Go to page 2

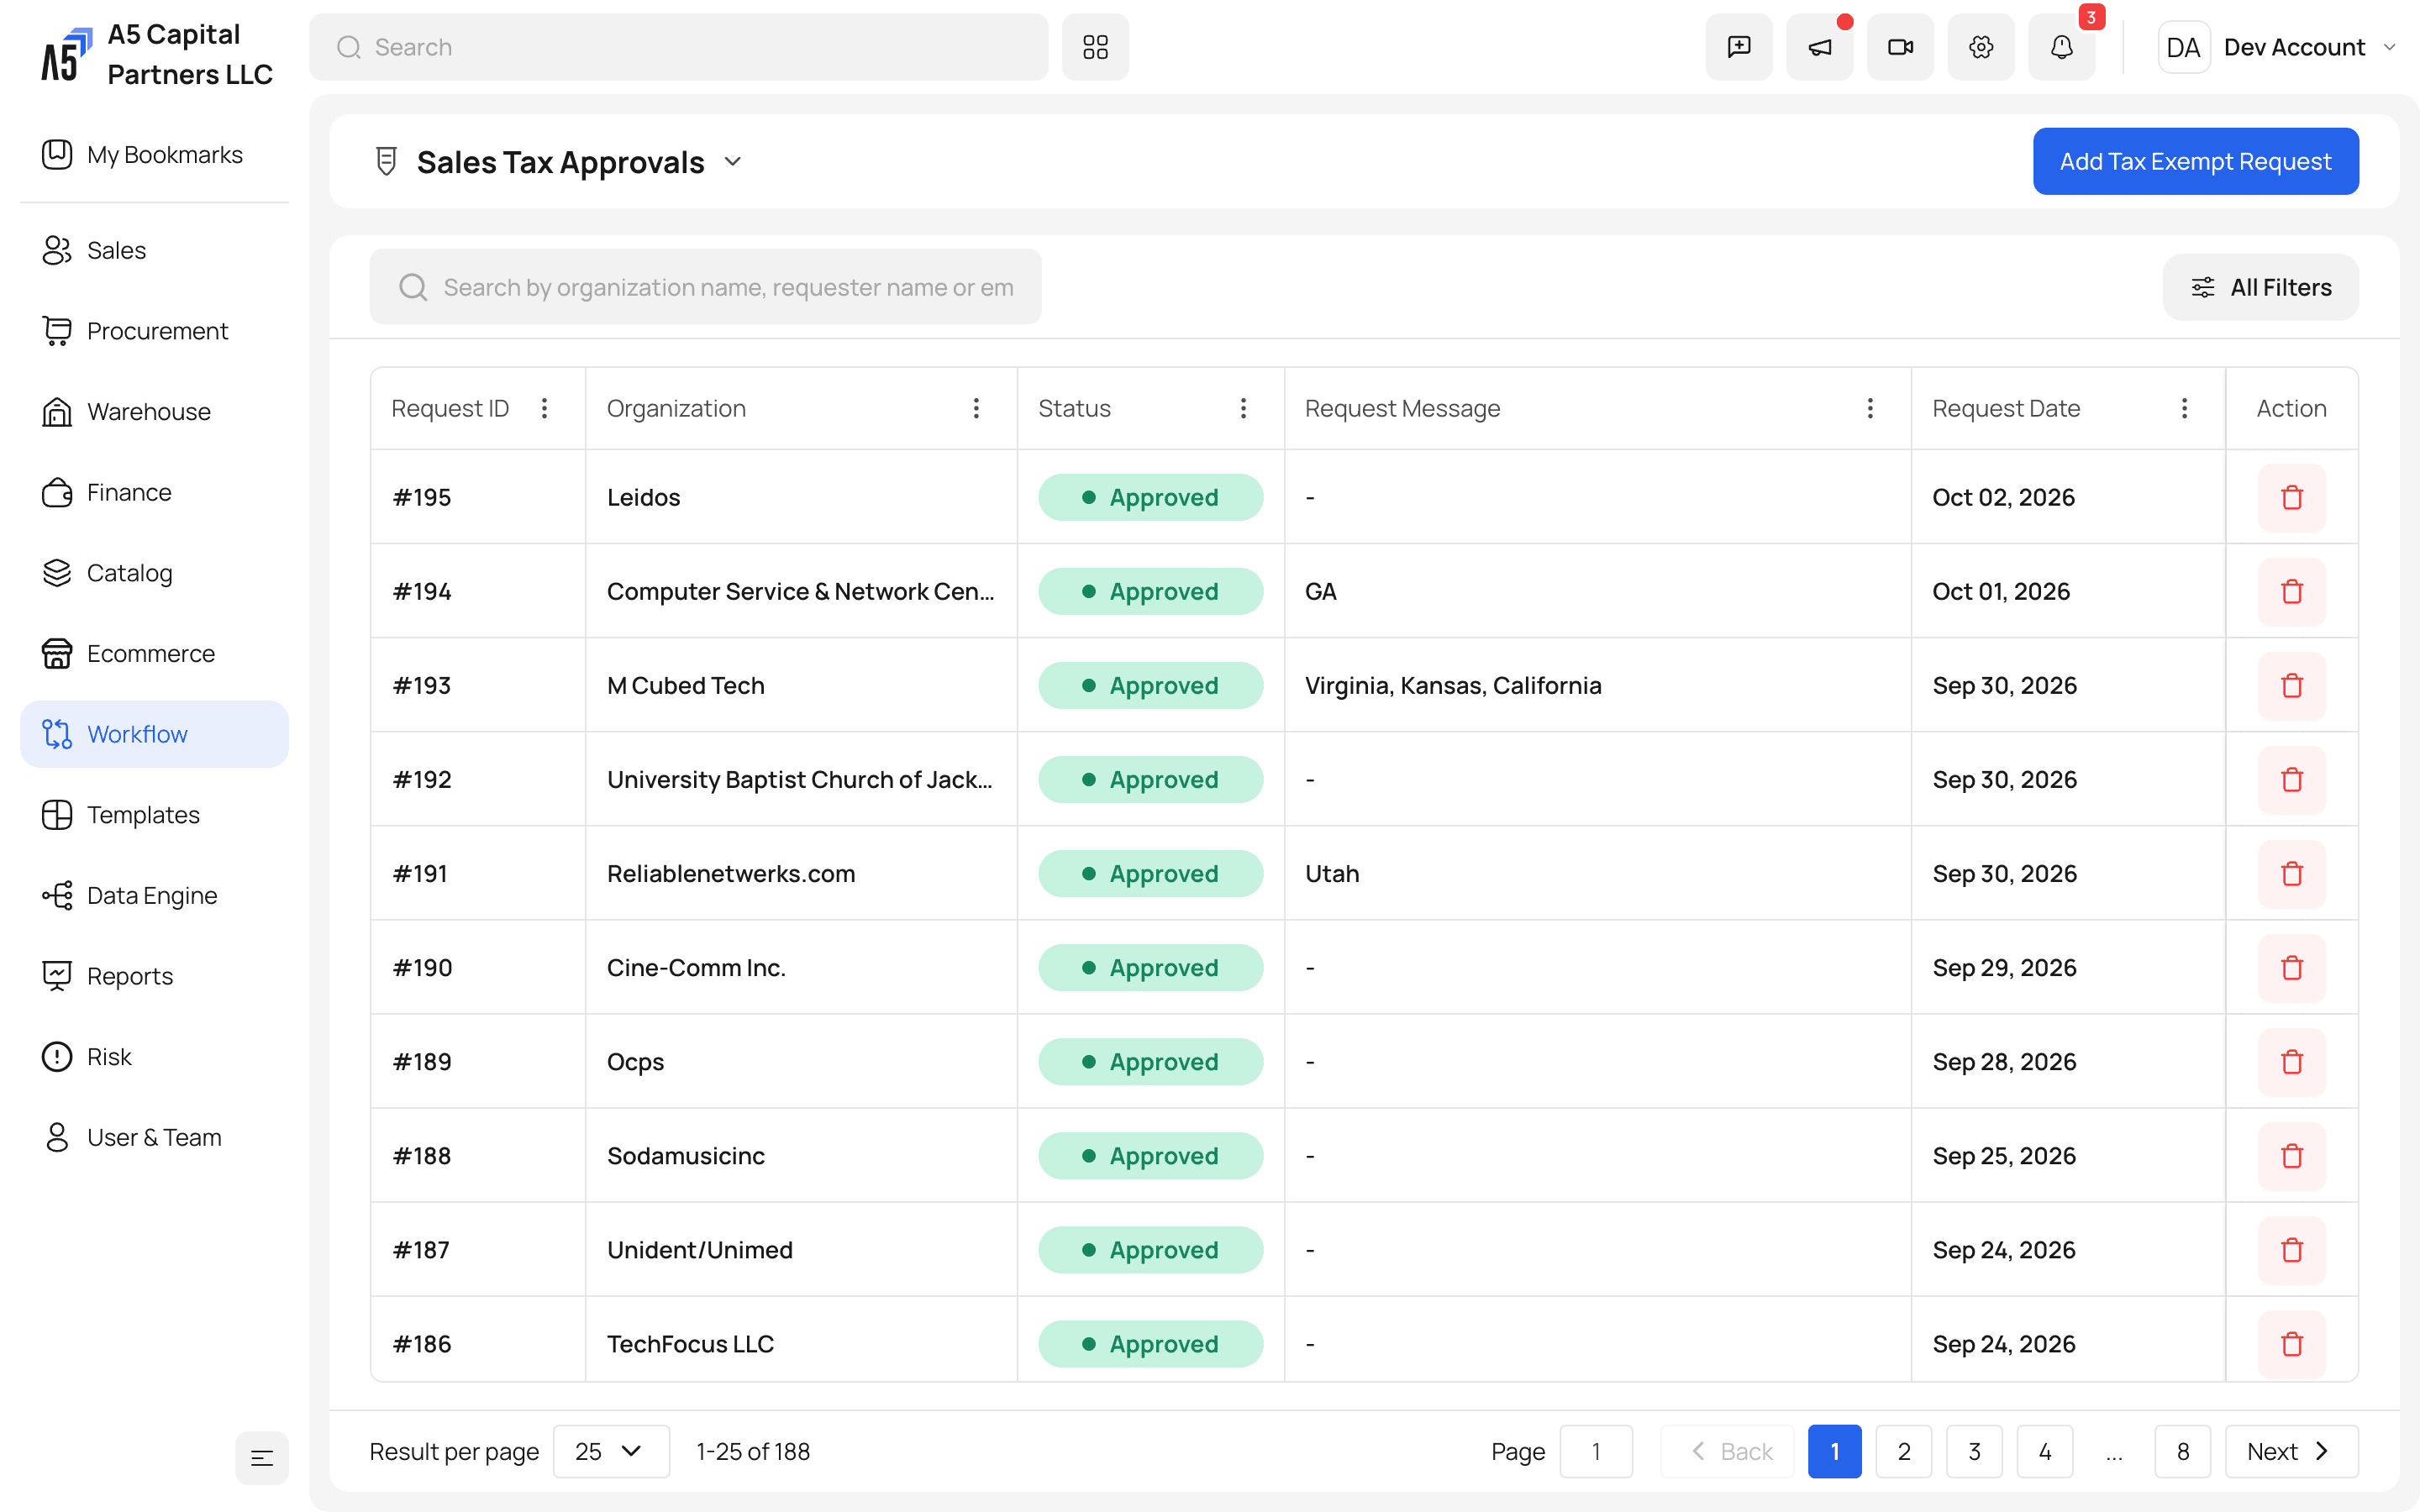coord(1904,1451)
